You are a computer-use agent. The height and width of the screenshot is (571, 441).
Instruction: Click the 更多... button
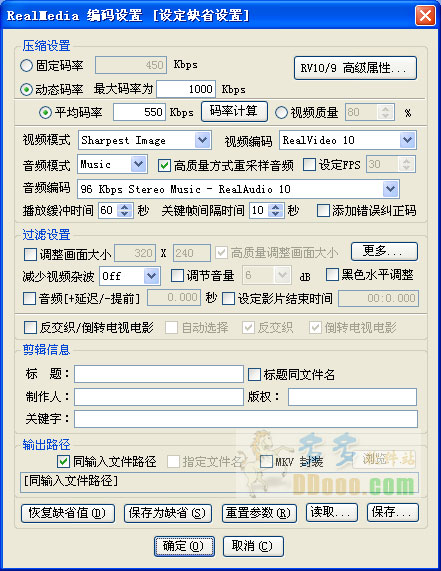click(x=384, y=251)
